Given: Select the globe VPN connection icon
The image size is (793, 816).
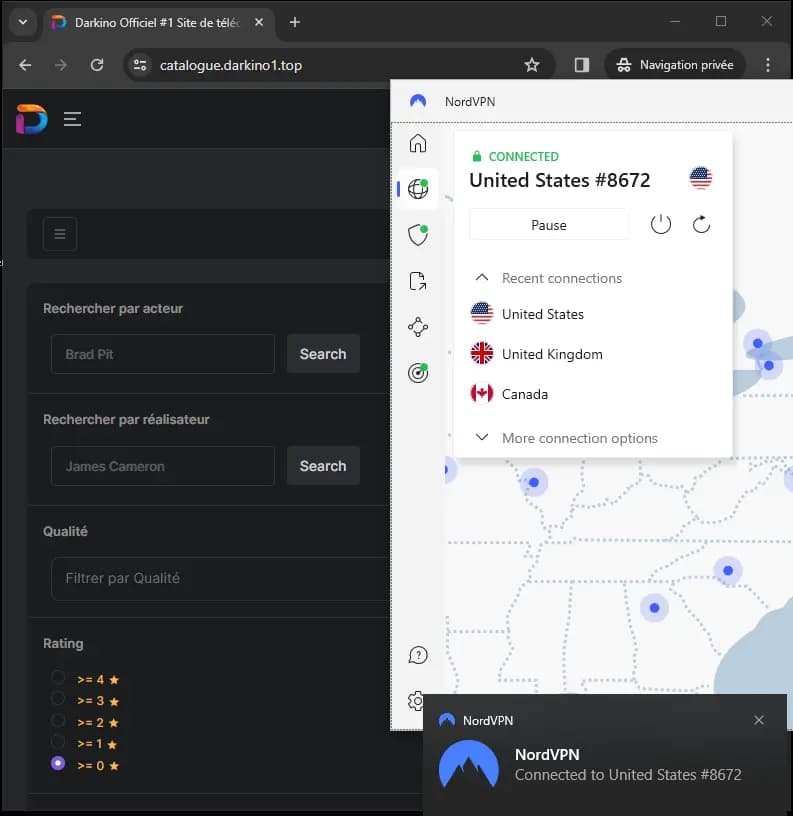Looking at the screenshot, I should (418, 189).
